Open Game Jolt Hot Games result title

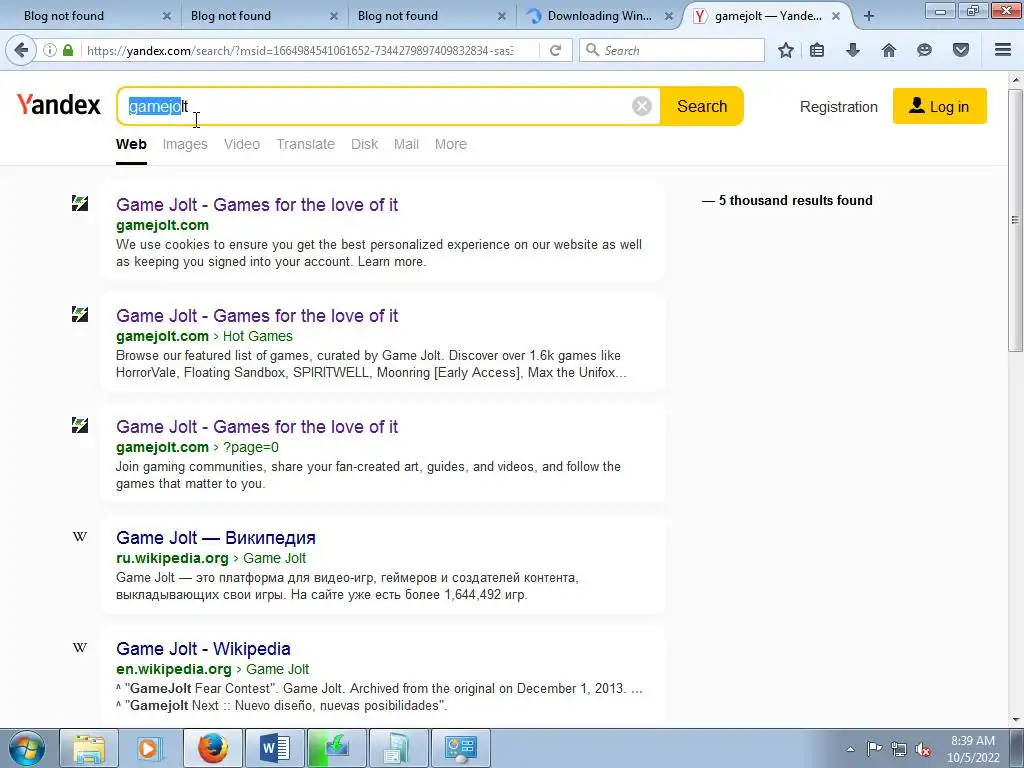click(x=257, y=315)
